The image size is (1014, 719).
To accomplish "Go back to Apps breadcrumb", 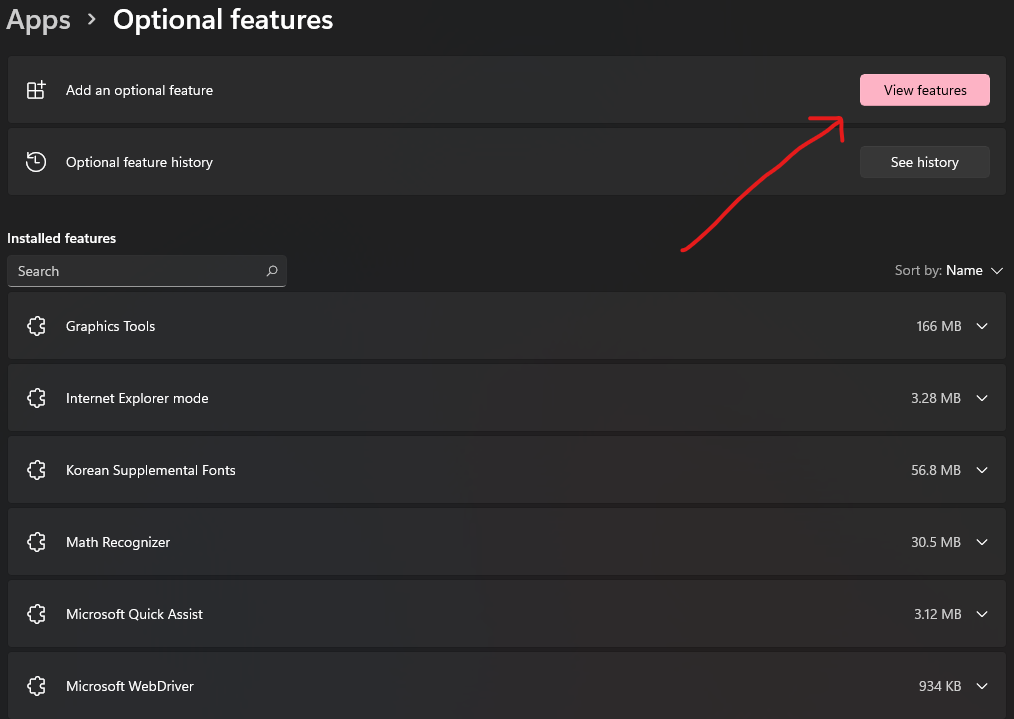I will pos(38,20).
